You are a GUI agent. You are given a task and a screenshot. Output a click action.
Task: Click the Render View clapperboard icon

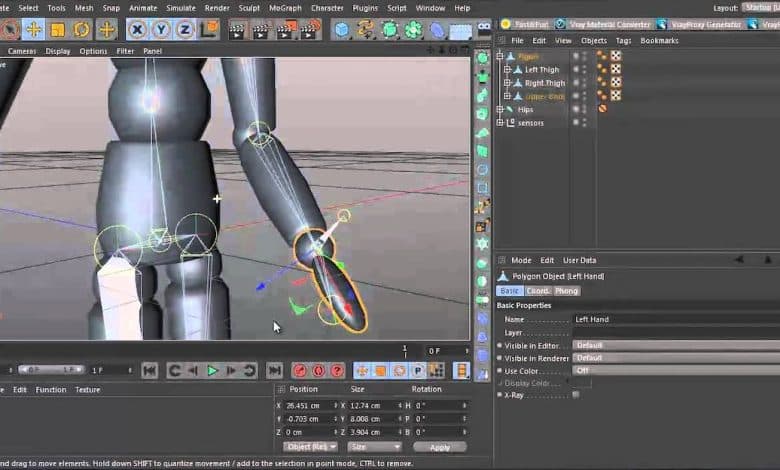[238, 30]
